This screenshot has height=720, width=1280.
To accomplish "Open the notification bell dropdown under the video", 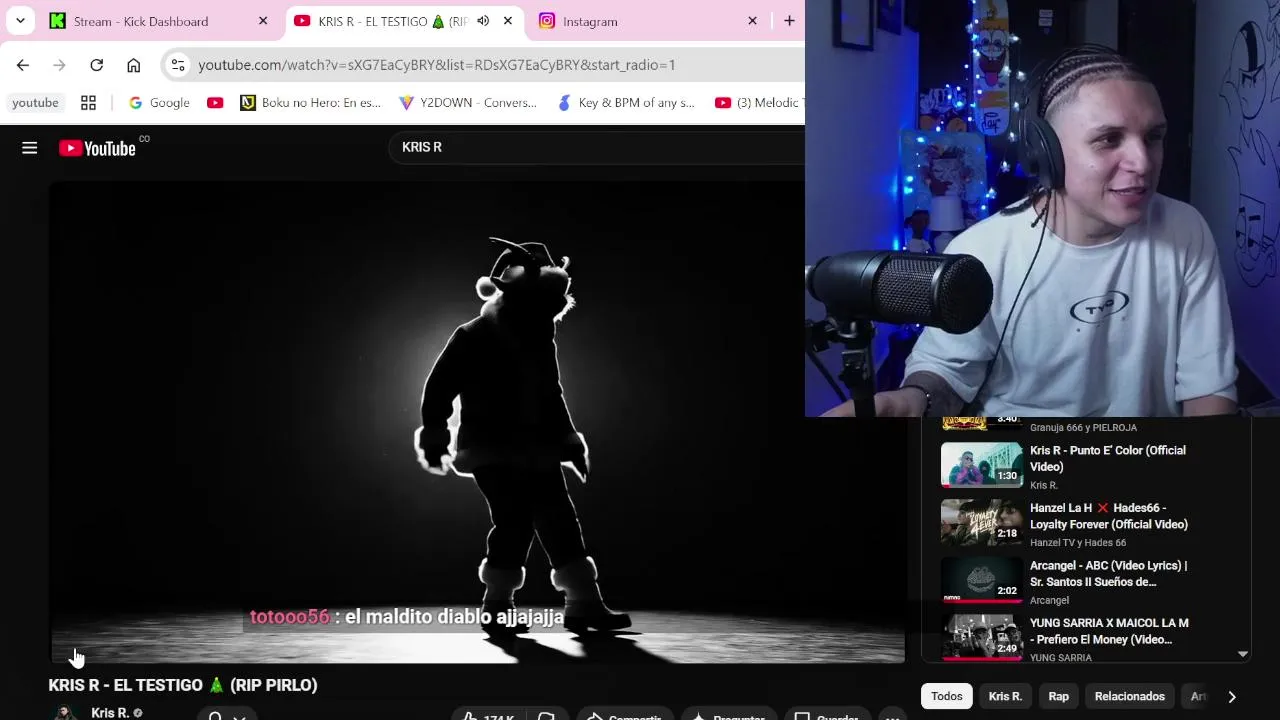I will click(x=226, y=714).
